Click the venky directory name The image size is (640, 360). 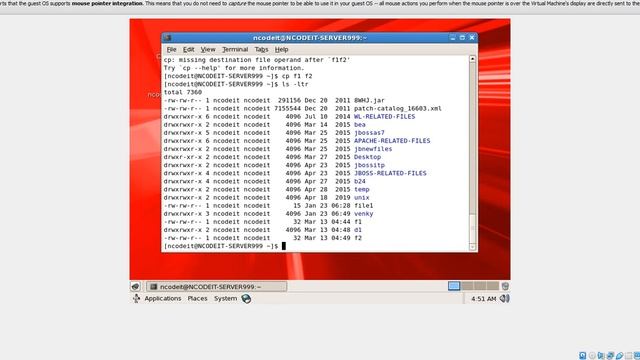363,213
